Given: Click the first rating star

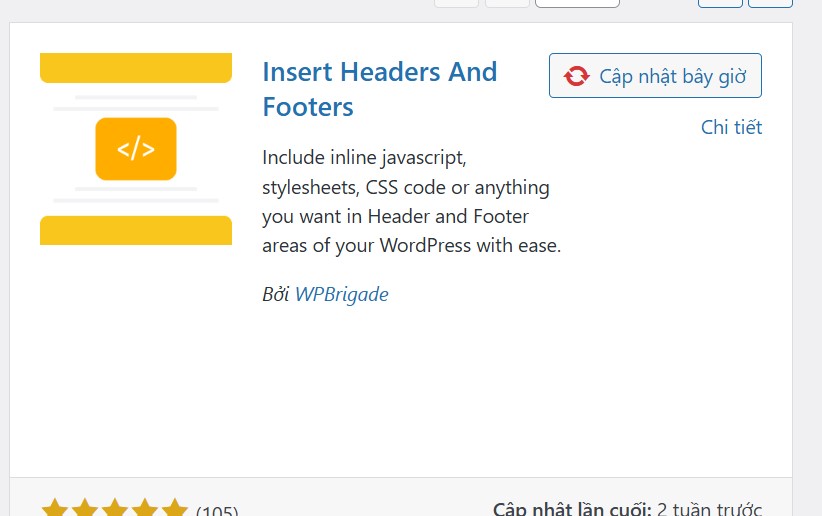Looking at the screenshot, I should (55, 509).
